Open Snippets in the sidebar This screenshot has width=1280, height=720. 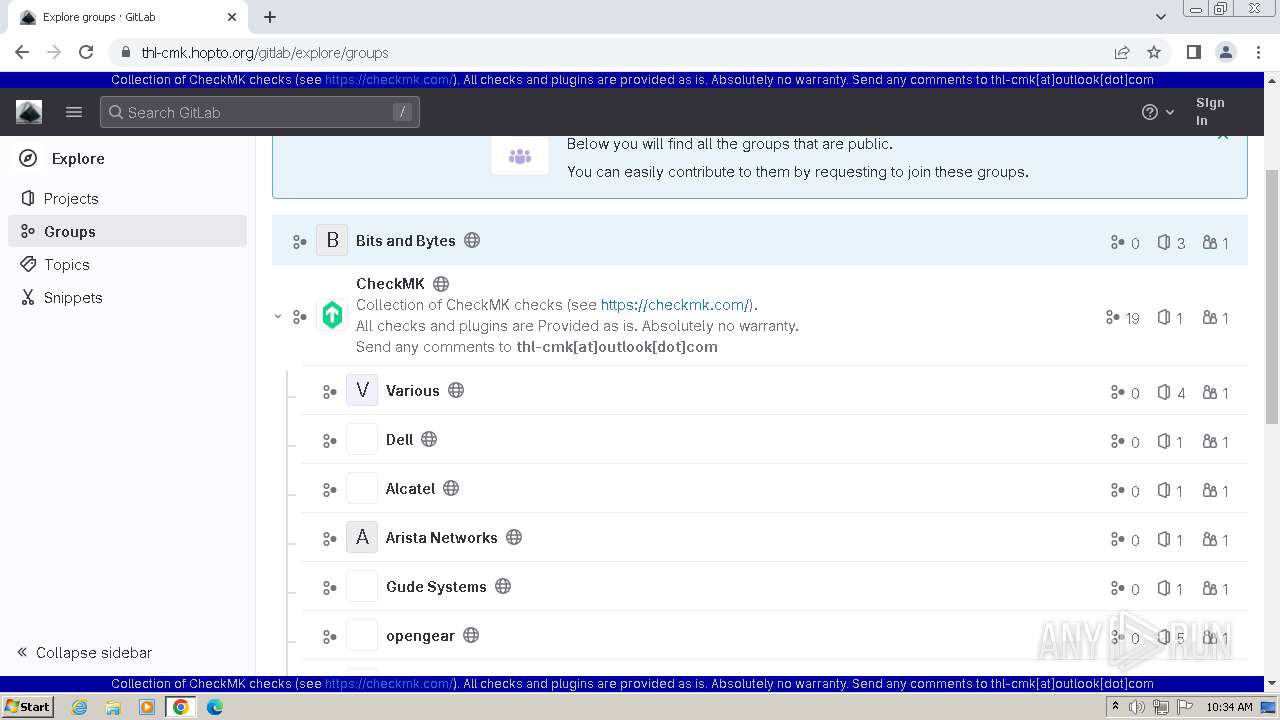(x=128, y=297)
